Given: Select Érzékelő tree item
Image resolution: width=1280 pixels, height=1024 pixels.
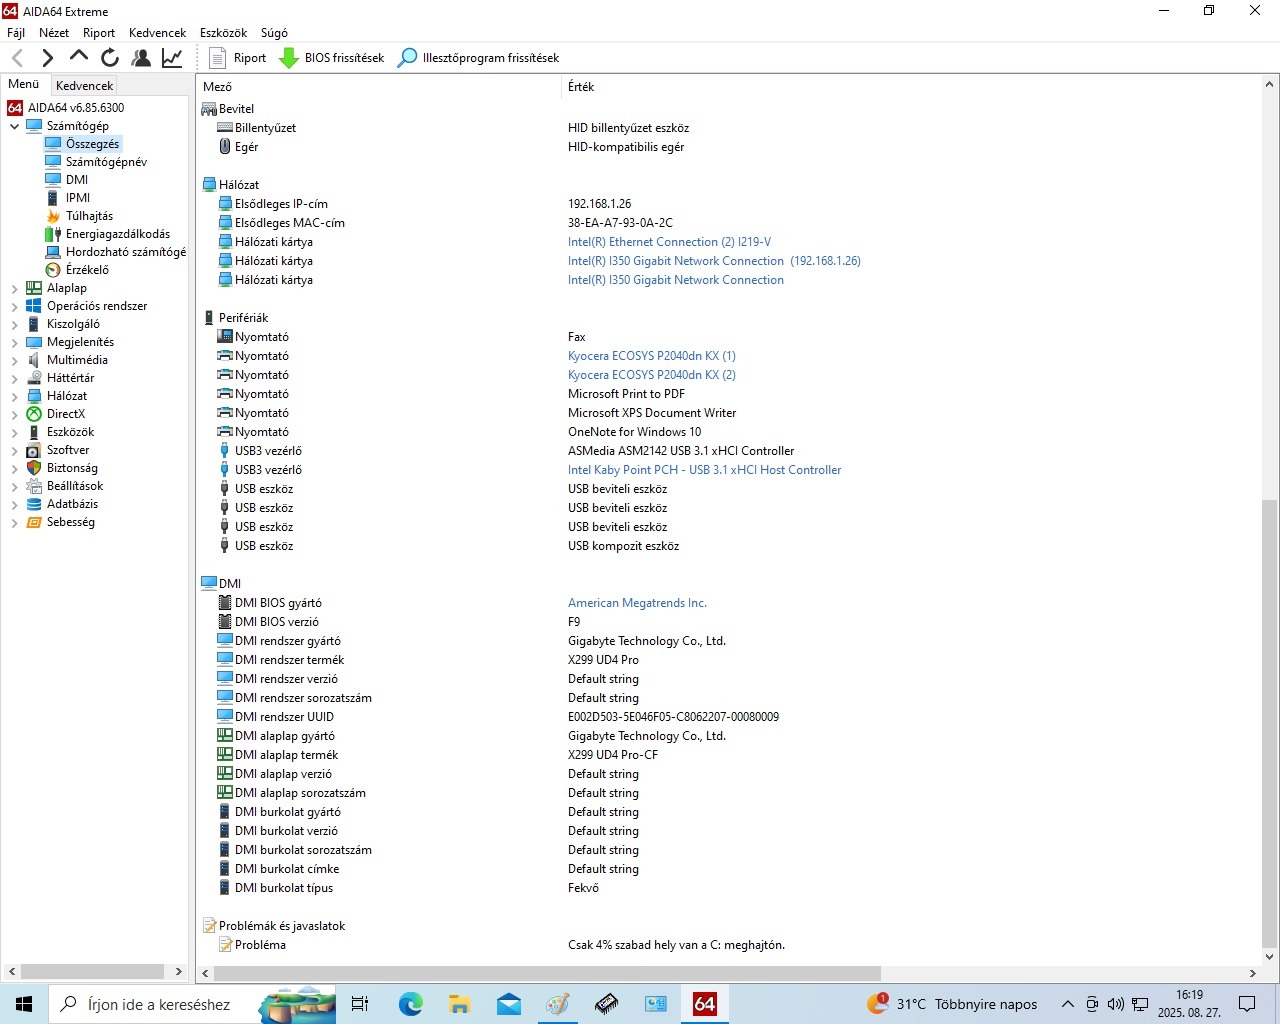Looking at the screenshot, I should [x=87, y=270].
